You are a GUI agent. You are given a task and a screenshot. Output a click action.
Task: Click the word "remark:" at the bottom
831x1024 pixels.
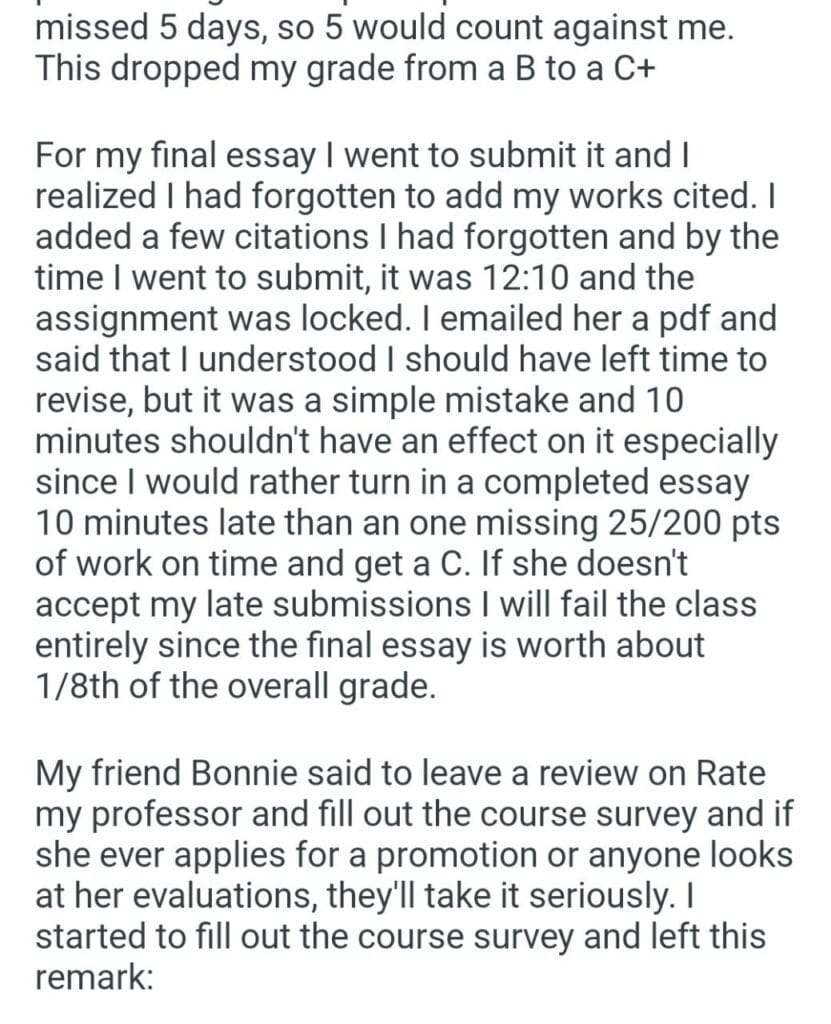click(x=94, y=977)
